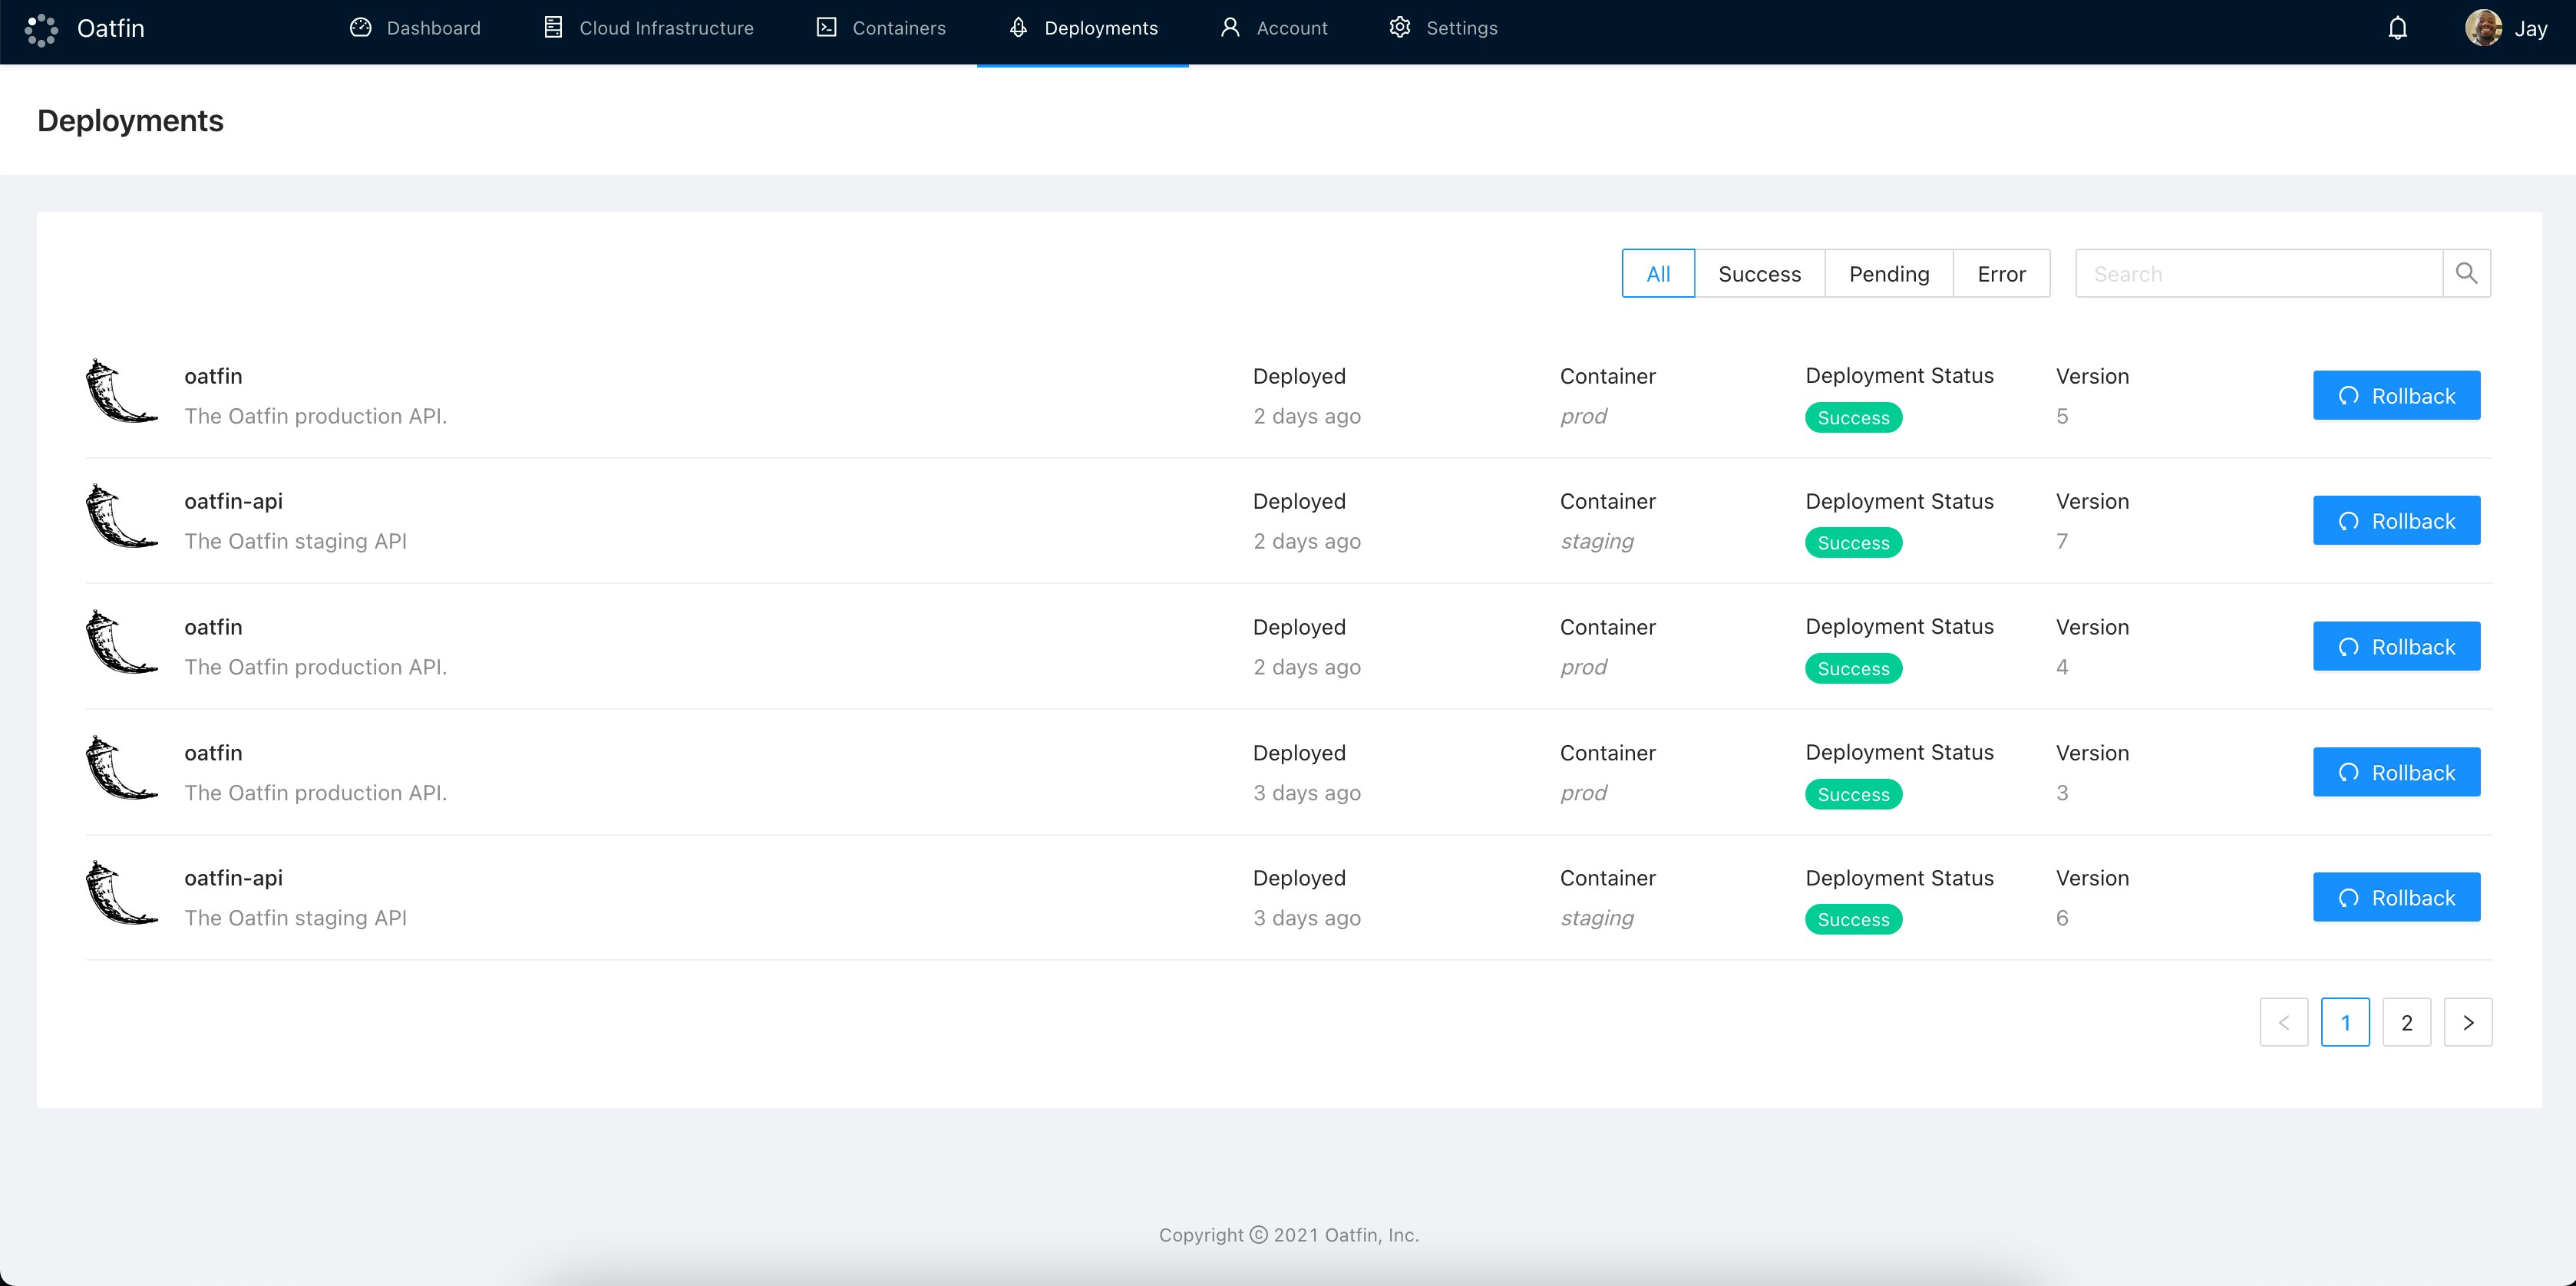This screenshot has height=1286, width=2576.
Task: Click the Cloud Infrastructure server icon
Action: 553,28
